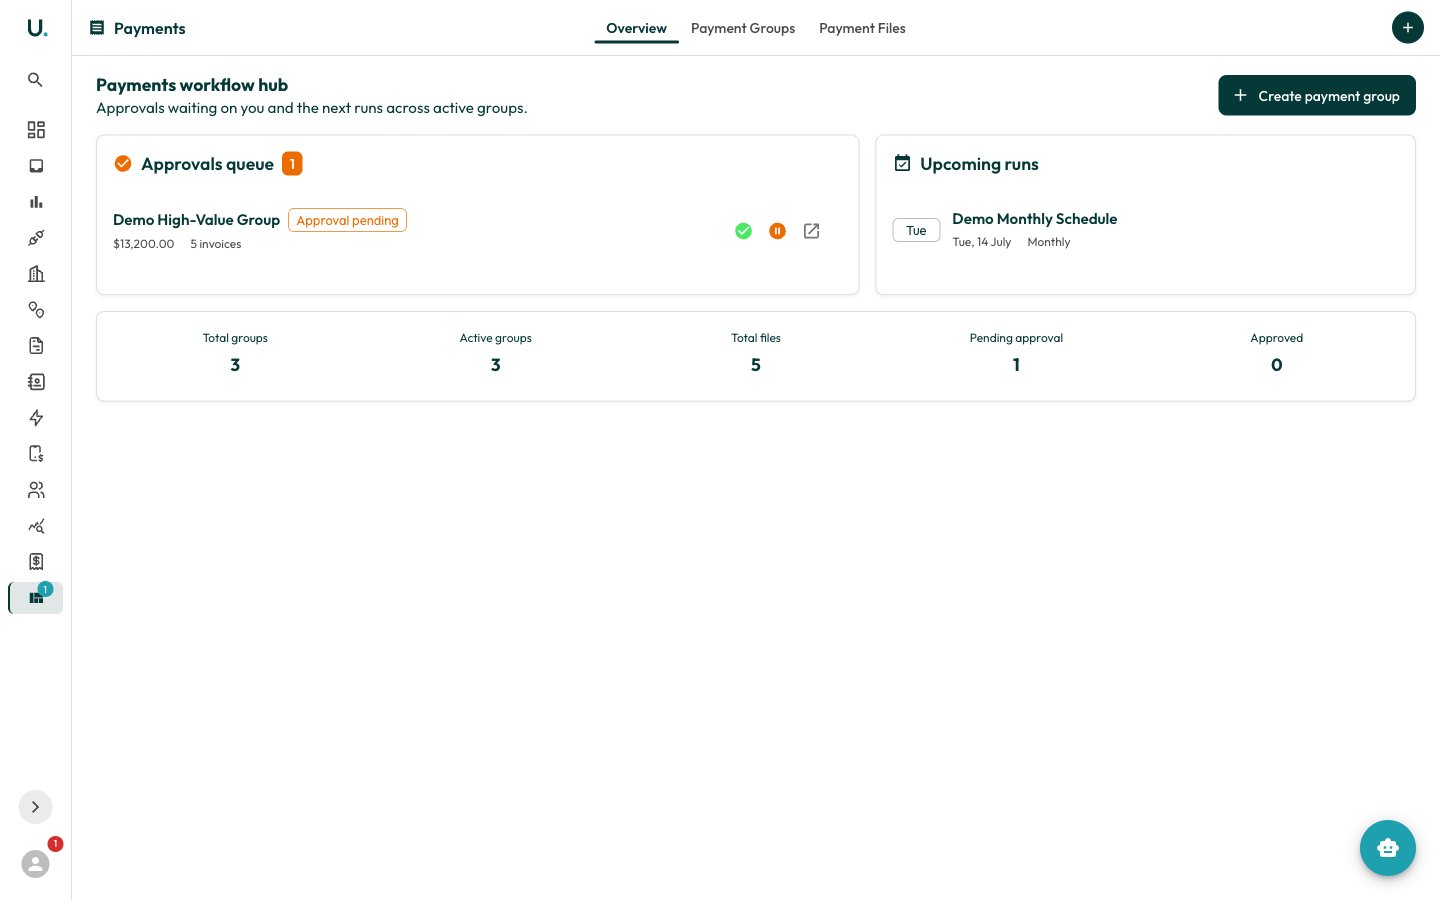The image size is (1440, 900).
Task: Open Demo High-Value Group in new window
Action: click(x=811, y=231)
